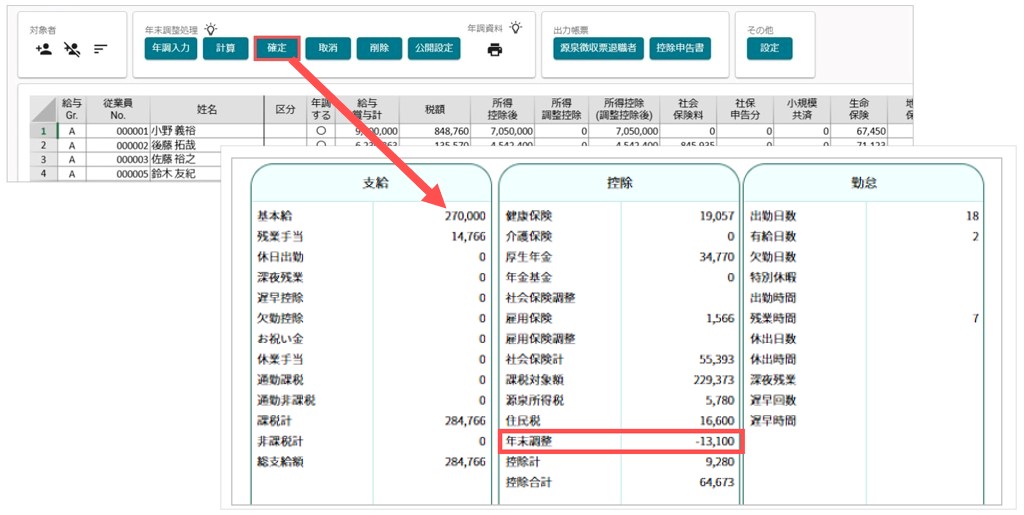The image size is (1024, 515).
Task: Toggle 年調する circle for 小野 義裕
Action: pyautogui.click(x=321, y=131)
